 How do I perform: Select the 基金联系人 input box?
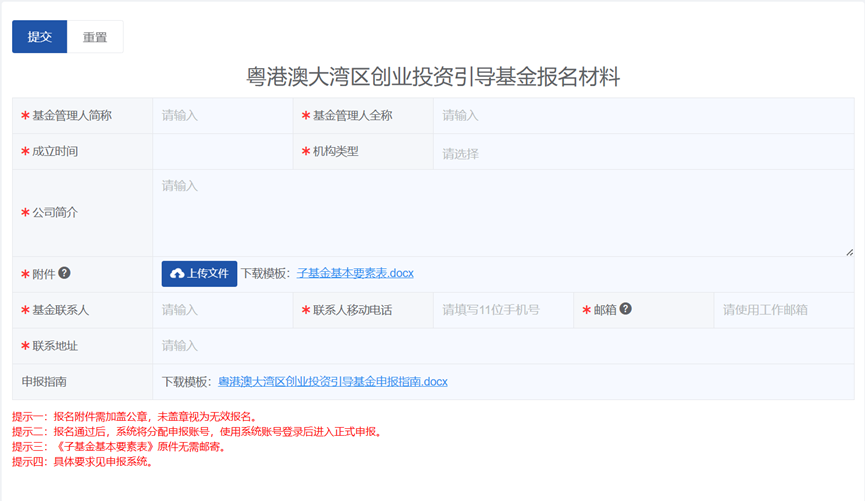(x=222, y=310)
